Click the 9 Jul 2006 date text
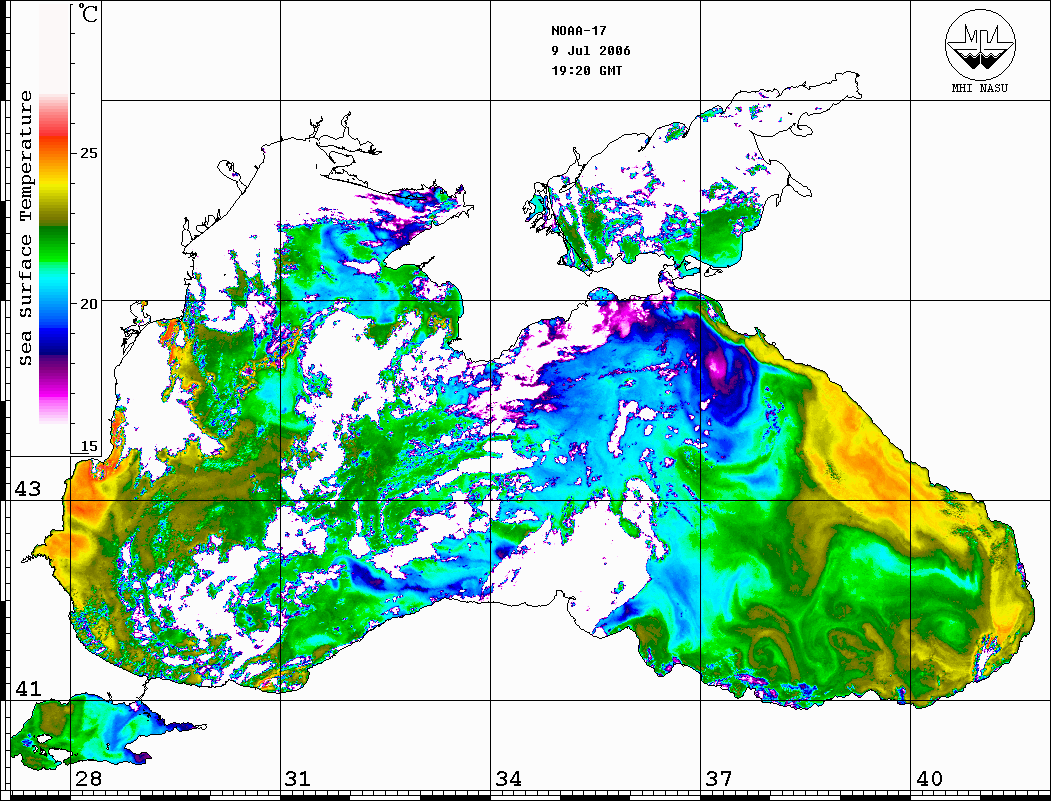 point(590,51)
